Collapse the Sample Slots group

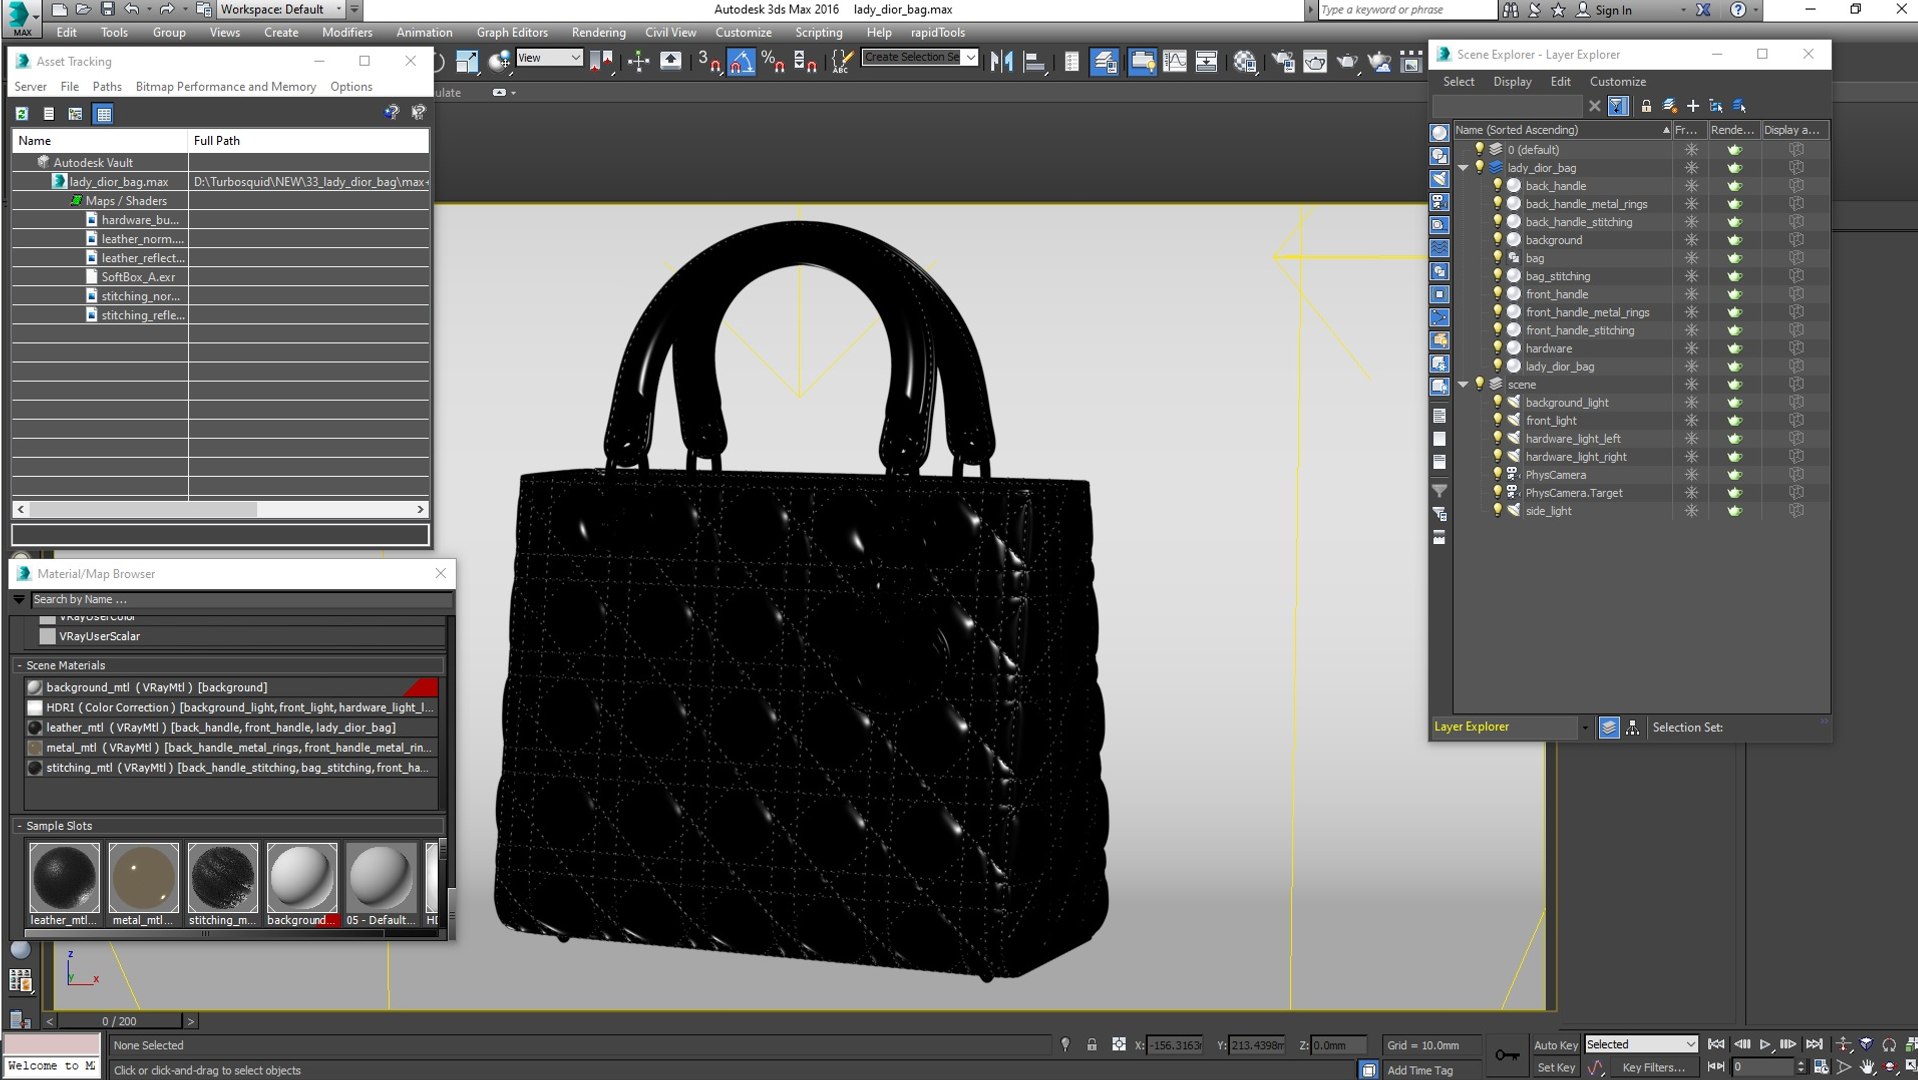pos(19,826)
